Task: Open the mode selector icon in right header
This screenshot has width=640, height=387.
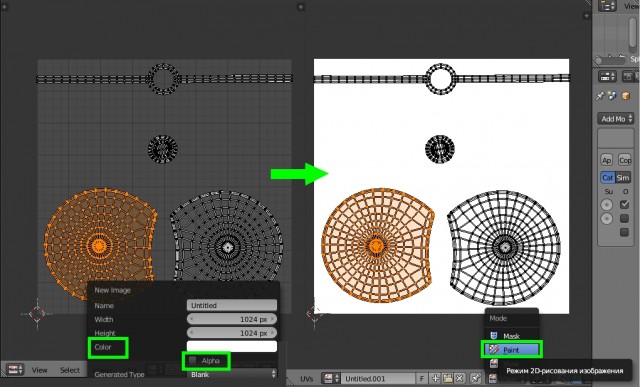Action: (x=493, y=378)
